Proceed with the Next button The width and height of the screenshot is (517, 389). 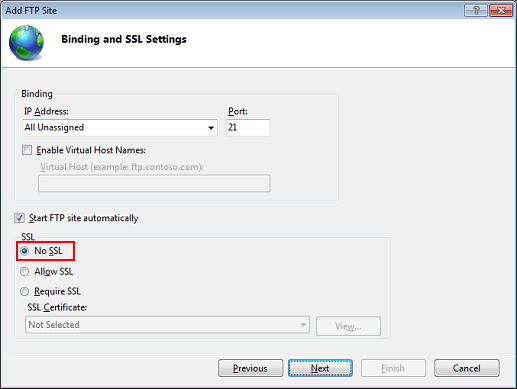tap(320, 368)
